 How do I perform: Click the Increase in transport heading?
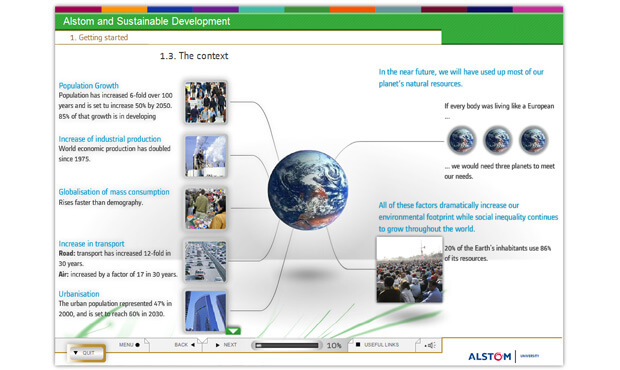(91, 244)
